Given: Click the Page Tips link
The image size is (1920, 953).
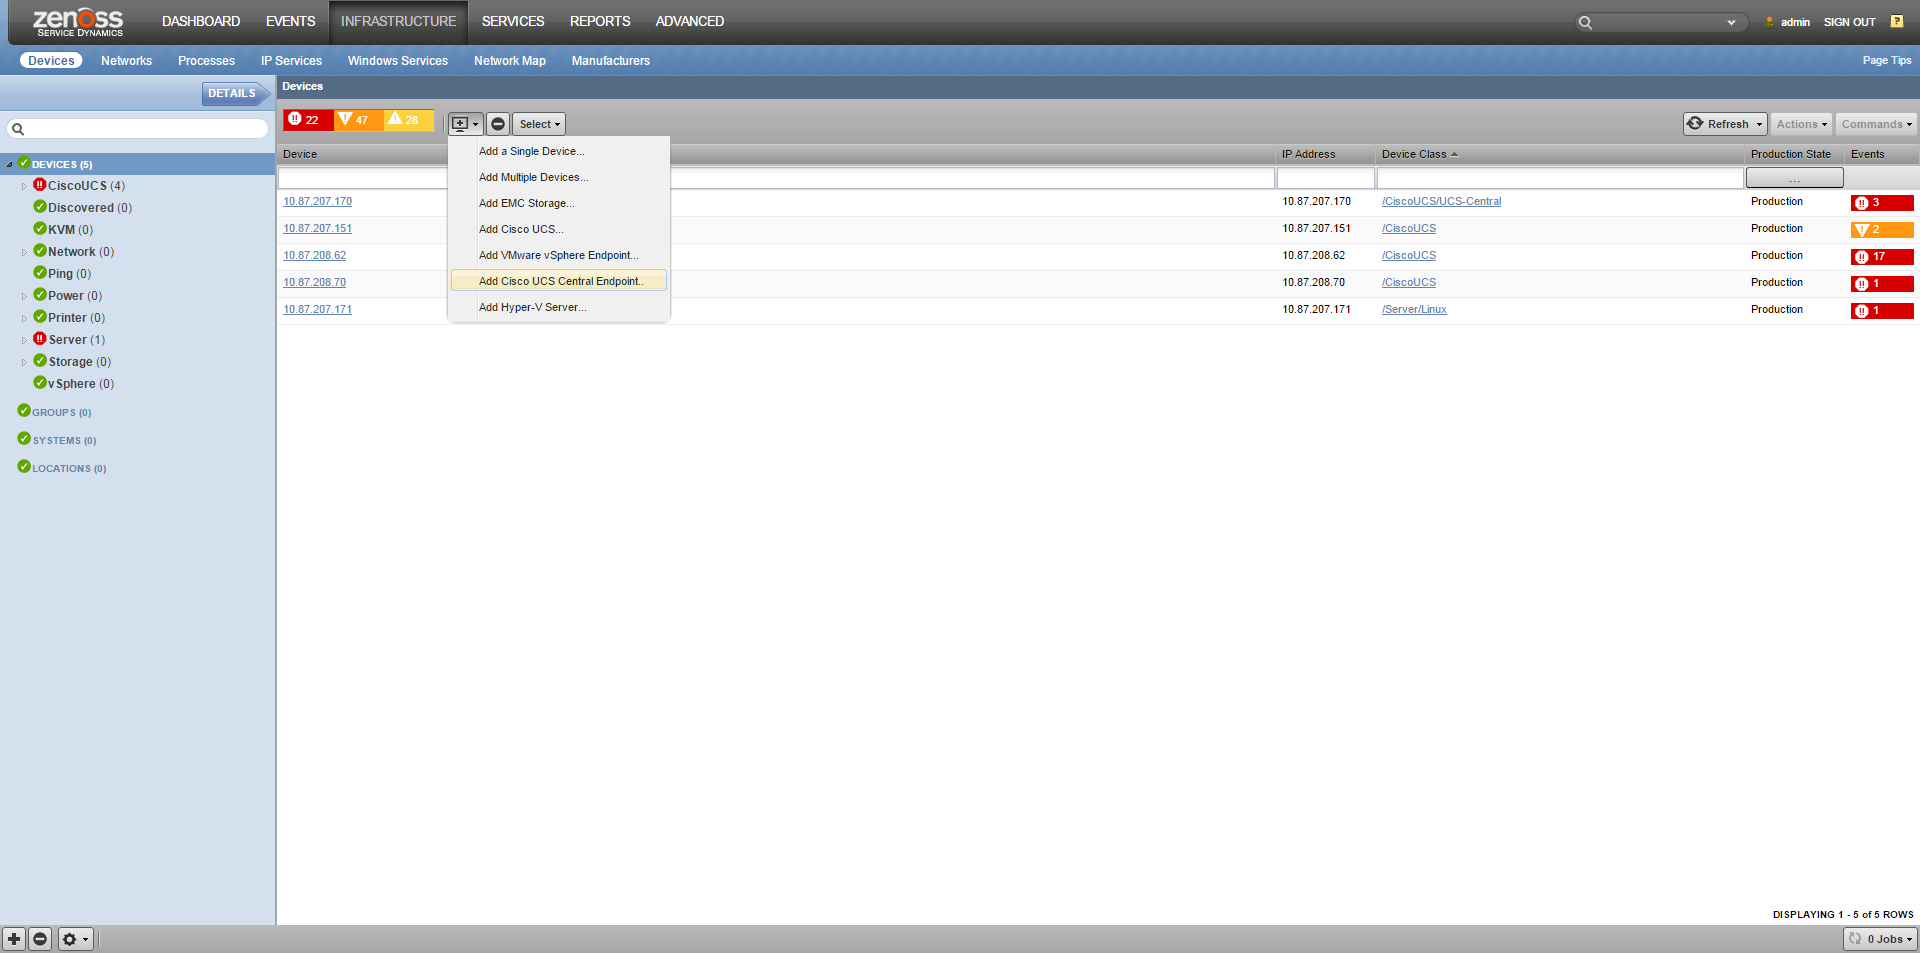Looking at the screenshot, I should coord(1886,60).
